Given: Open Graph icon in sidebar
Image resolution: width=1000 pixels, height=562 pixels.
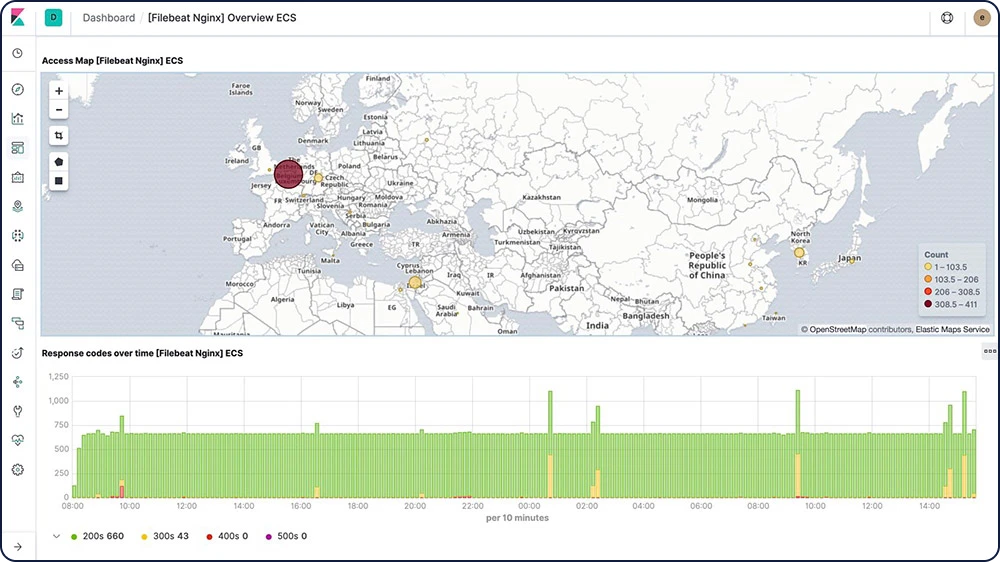Looking at the screenshot, I should point(18,382).
